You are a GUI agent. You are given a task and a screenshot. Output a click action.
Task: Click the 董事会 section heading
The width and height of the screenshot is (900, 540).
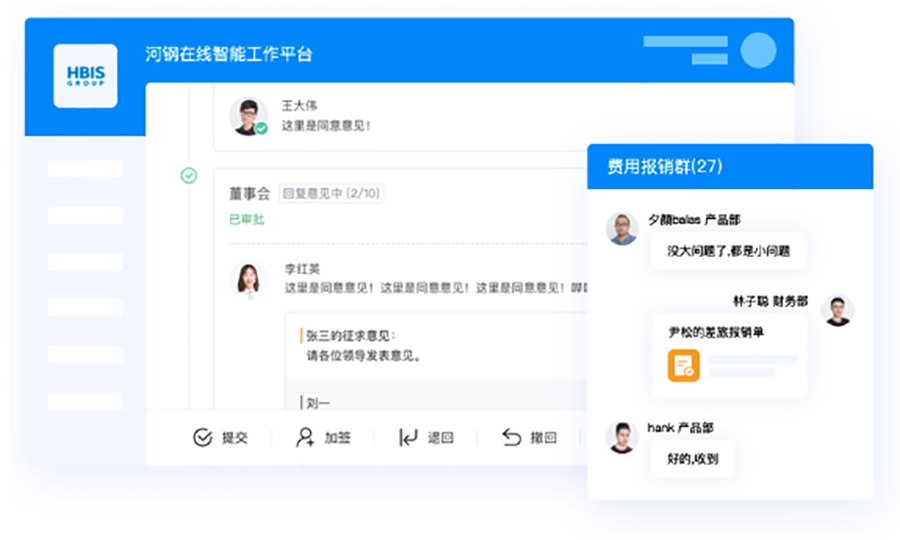[250, 194]
